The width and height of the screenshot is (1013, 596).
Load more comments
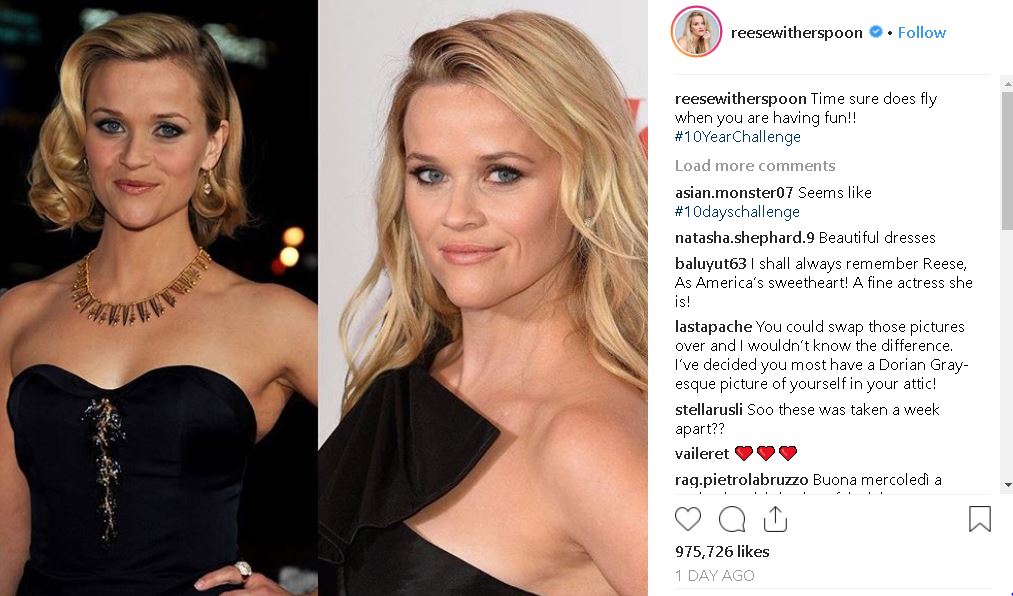pos(755,165)
